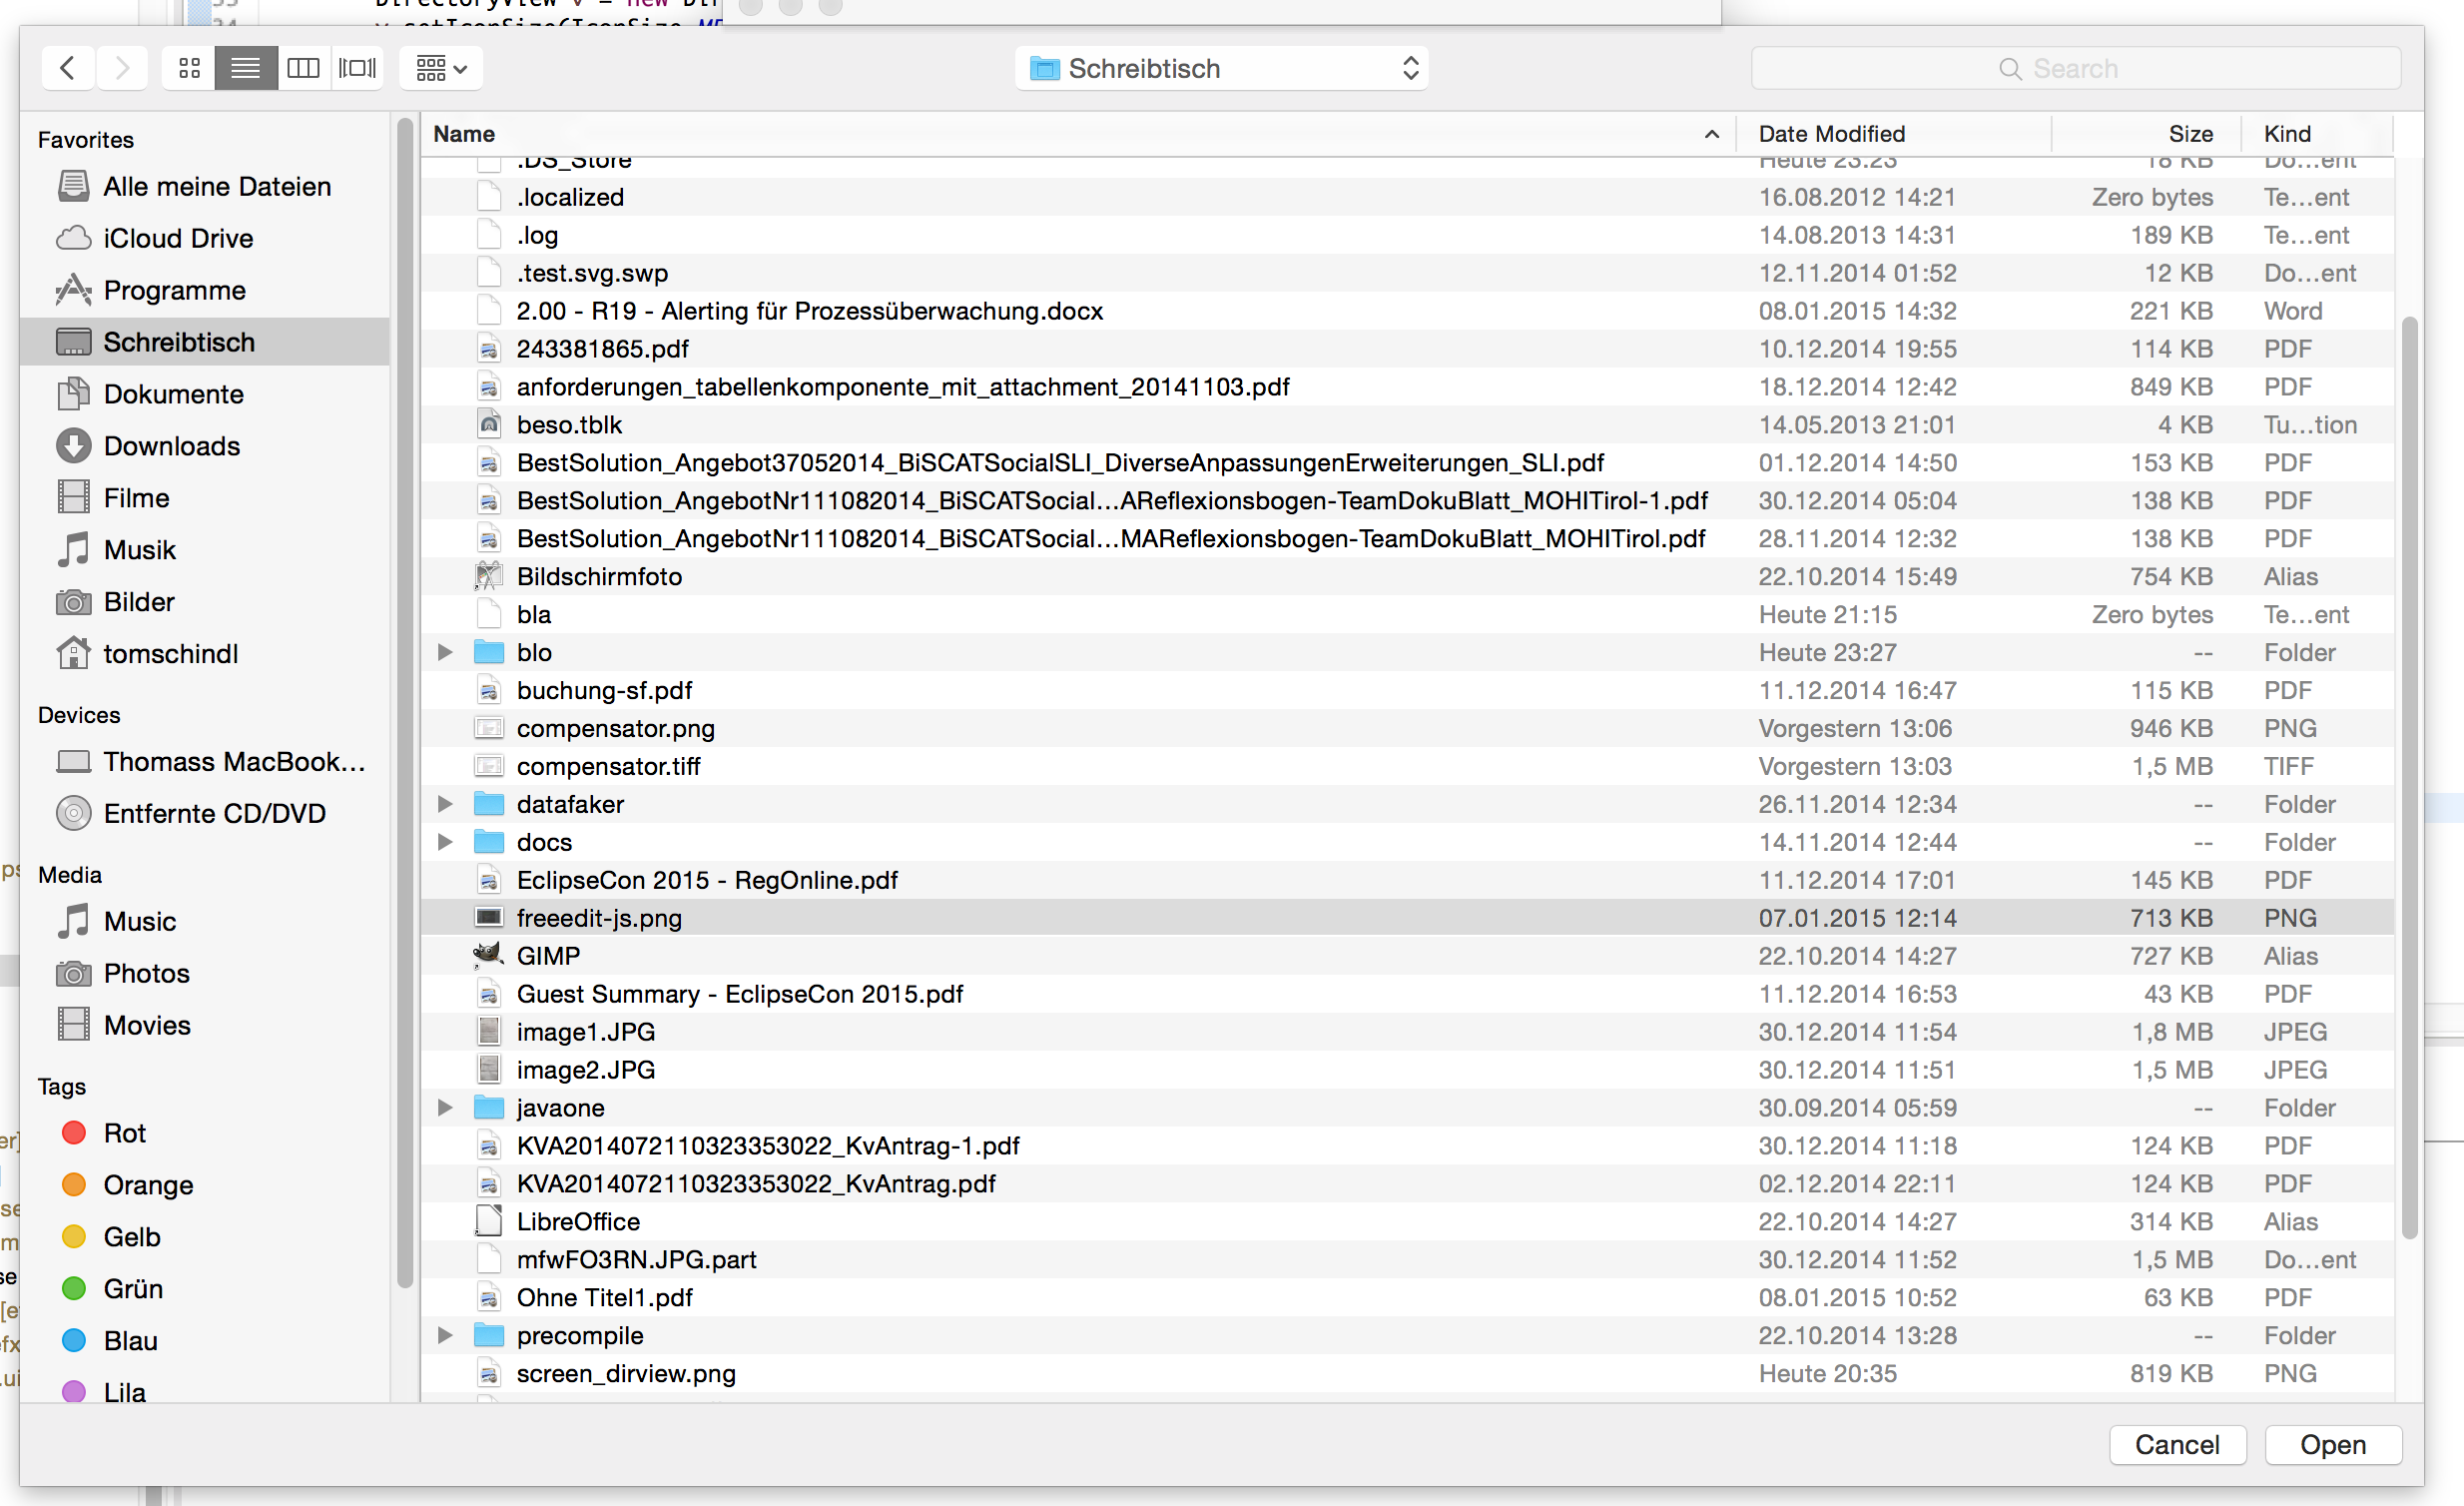Click the file list vertical scrollbar
This screenshot has height=1506, width=2464.
(2409, 777)
